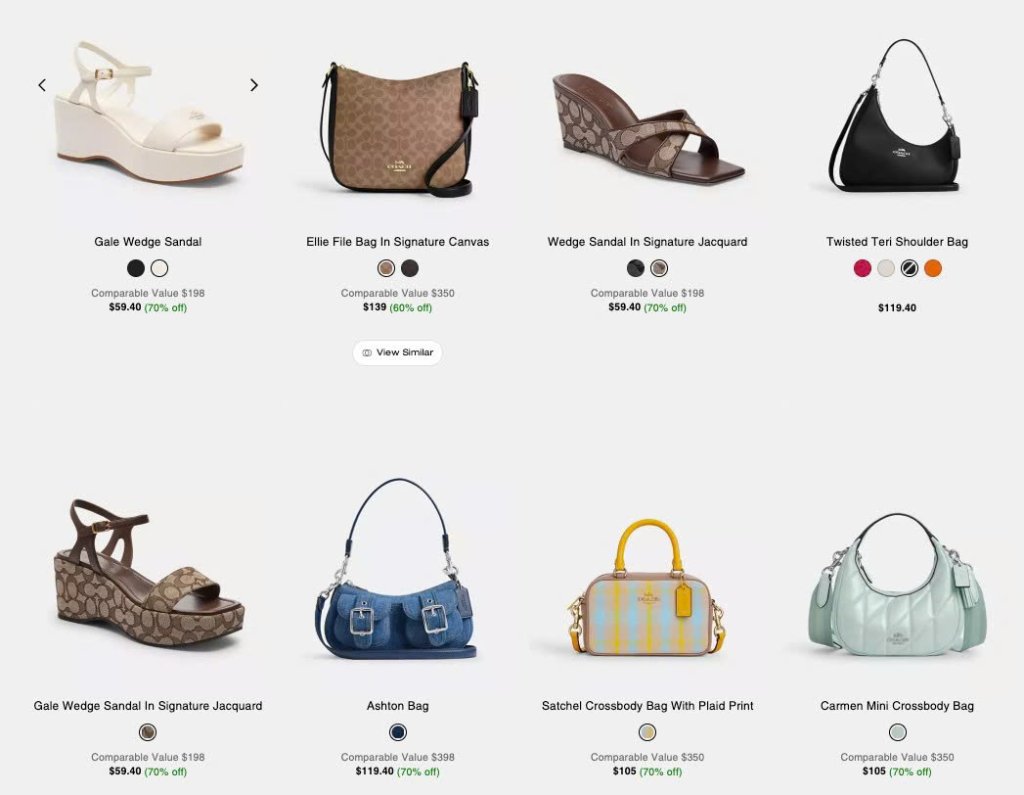
Task: Open Ellie File Bag In Signature Canvas link
Action: tap(398, 242)
